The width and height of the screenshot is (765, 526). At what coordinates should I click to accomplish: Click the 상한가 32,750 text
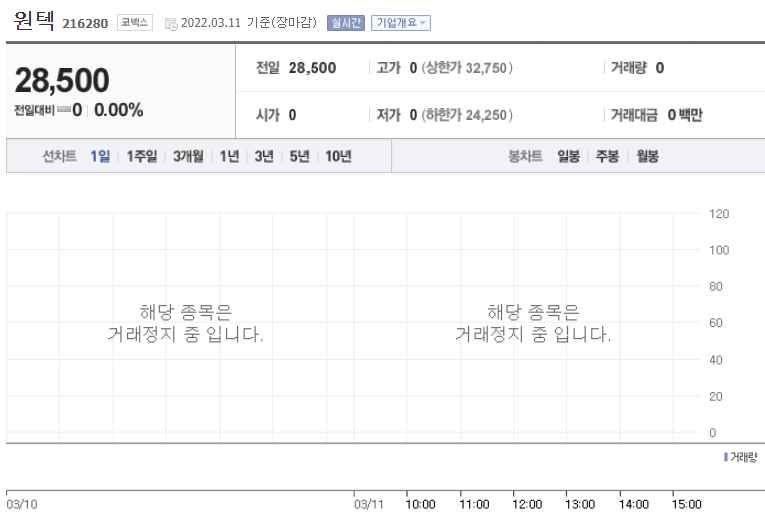[x=467, y=68]
